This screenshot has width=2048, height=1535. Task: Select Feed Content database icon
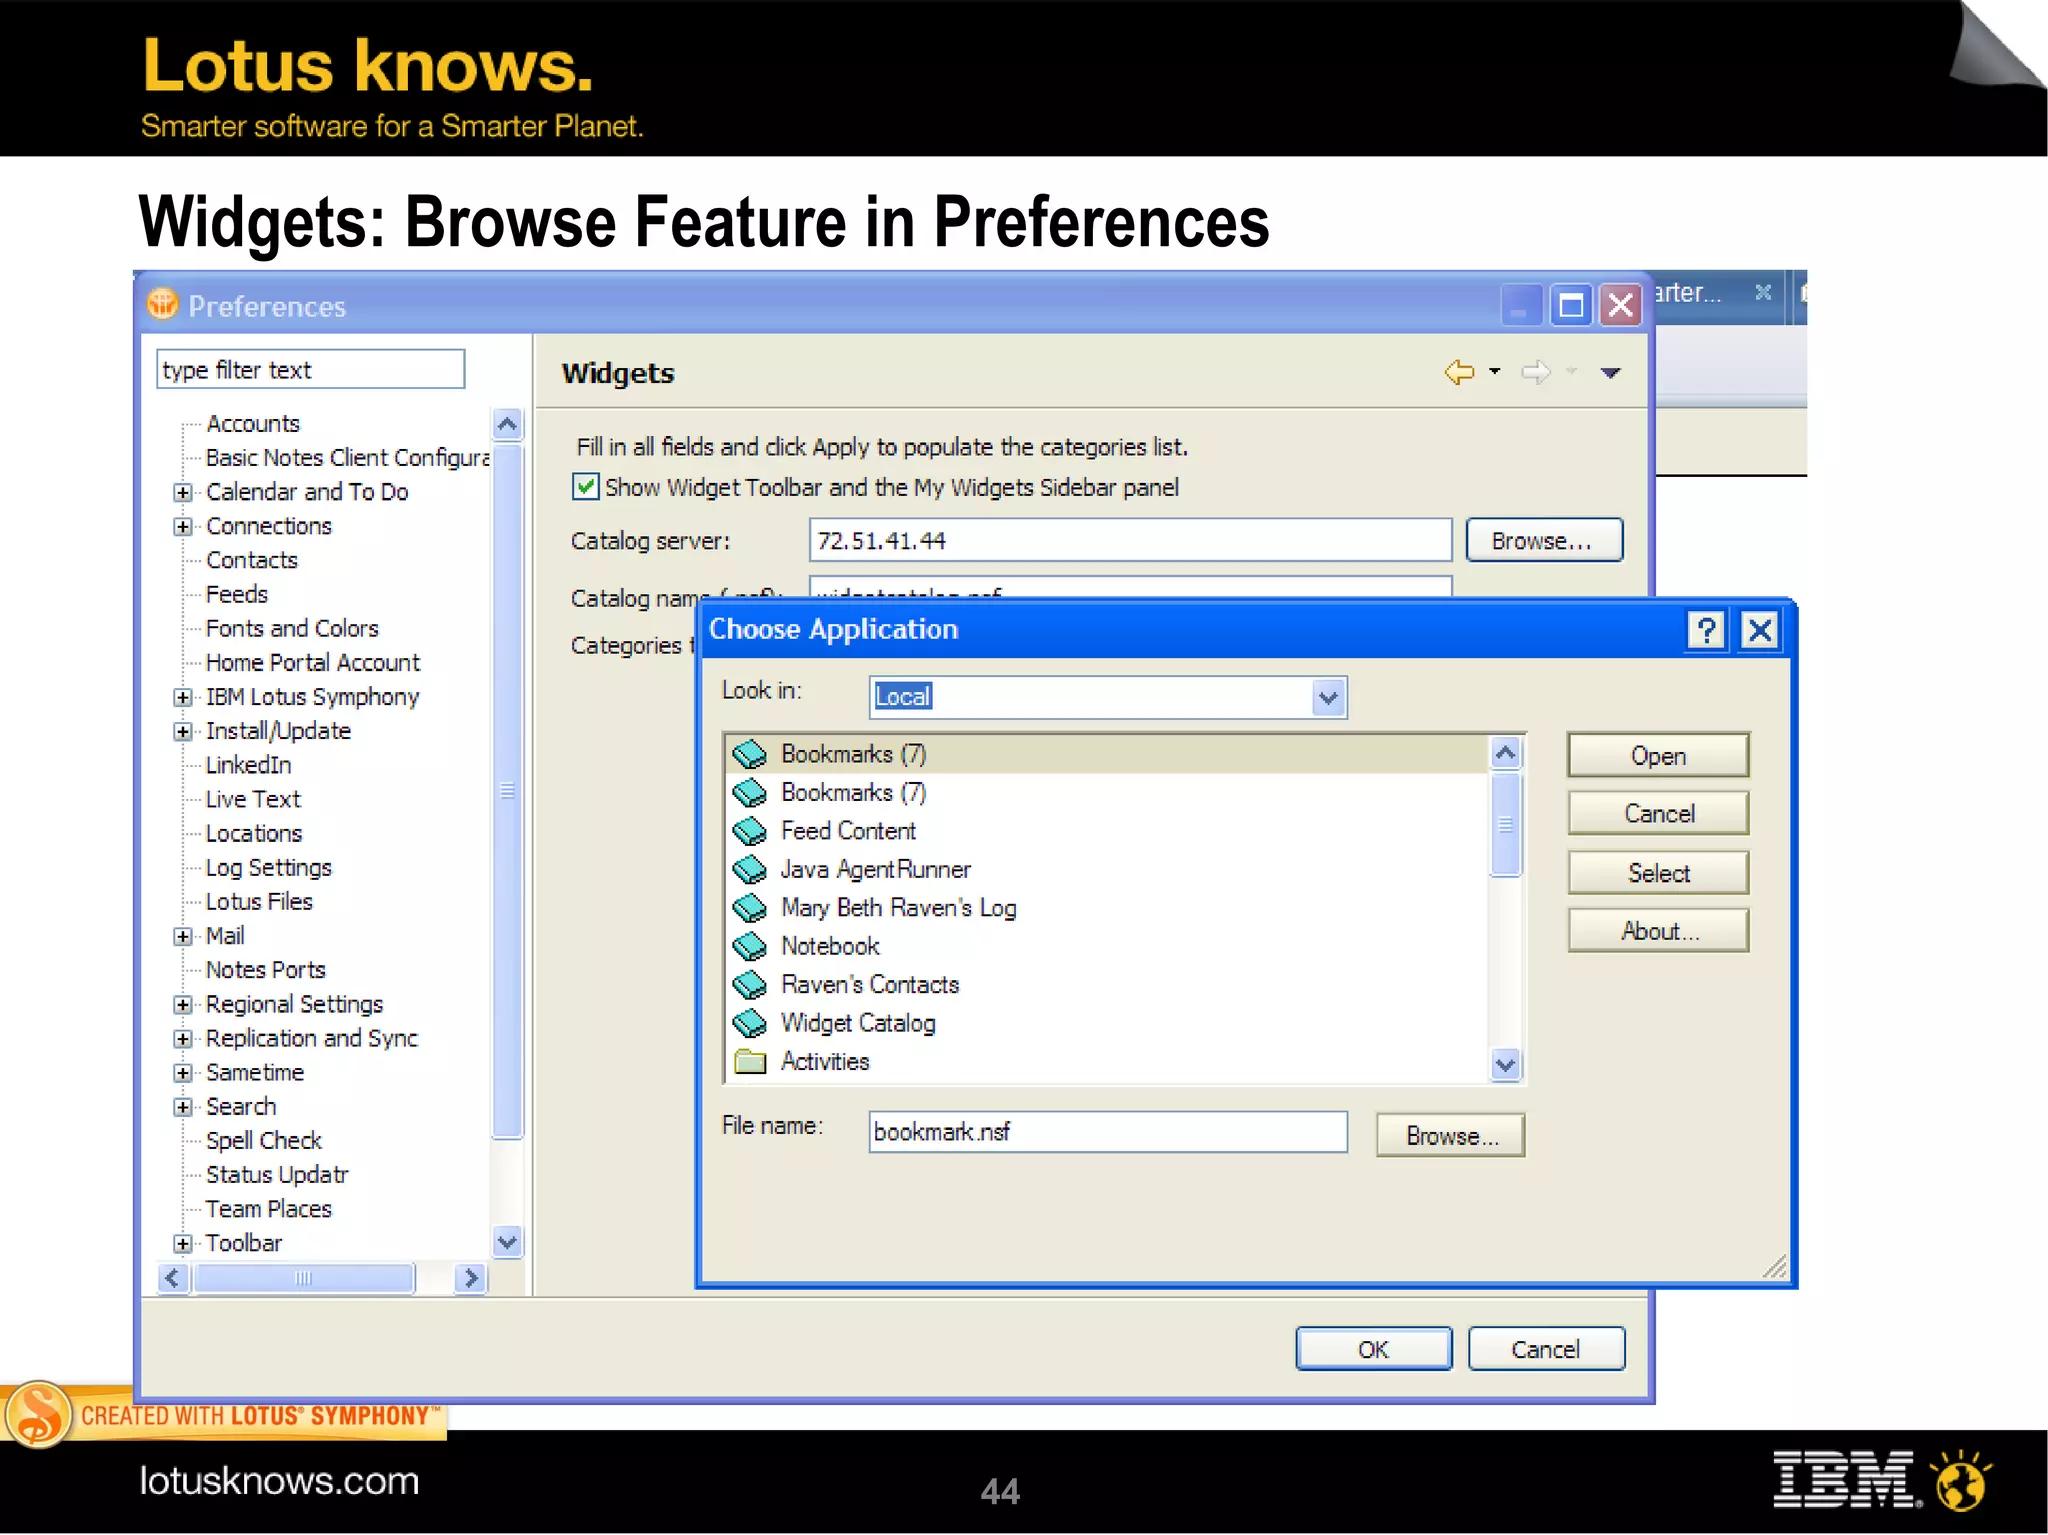pyautogui.click(x=749, y=831)
